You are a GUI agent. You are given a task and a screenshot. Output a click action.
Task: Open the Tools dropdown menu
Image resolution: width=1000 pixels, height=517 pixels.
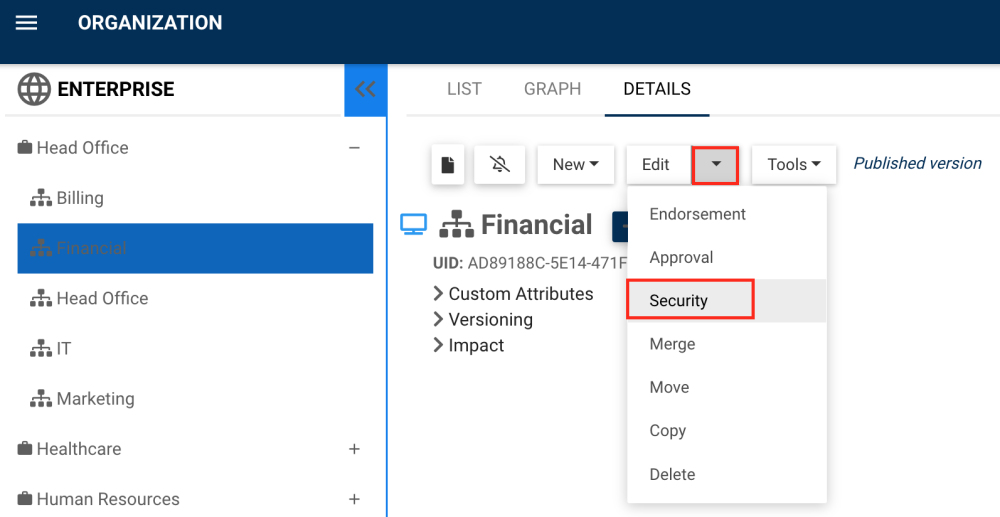tap(794, 165)
